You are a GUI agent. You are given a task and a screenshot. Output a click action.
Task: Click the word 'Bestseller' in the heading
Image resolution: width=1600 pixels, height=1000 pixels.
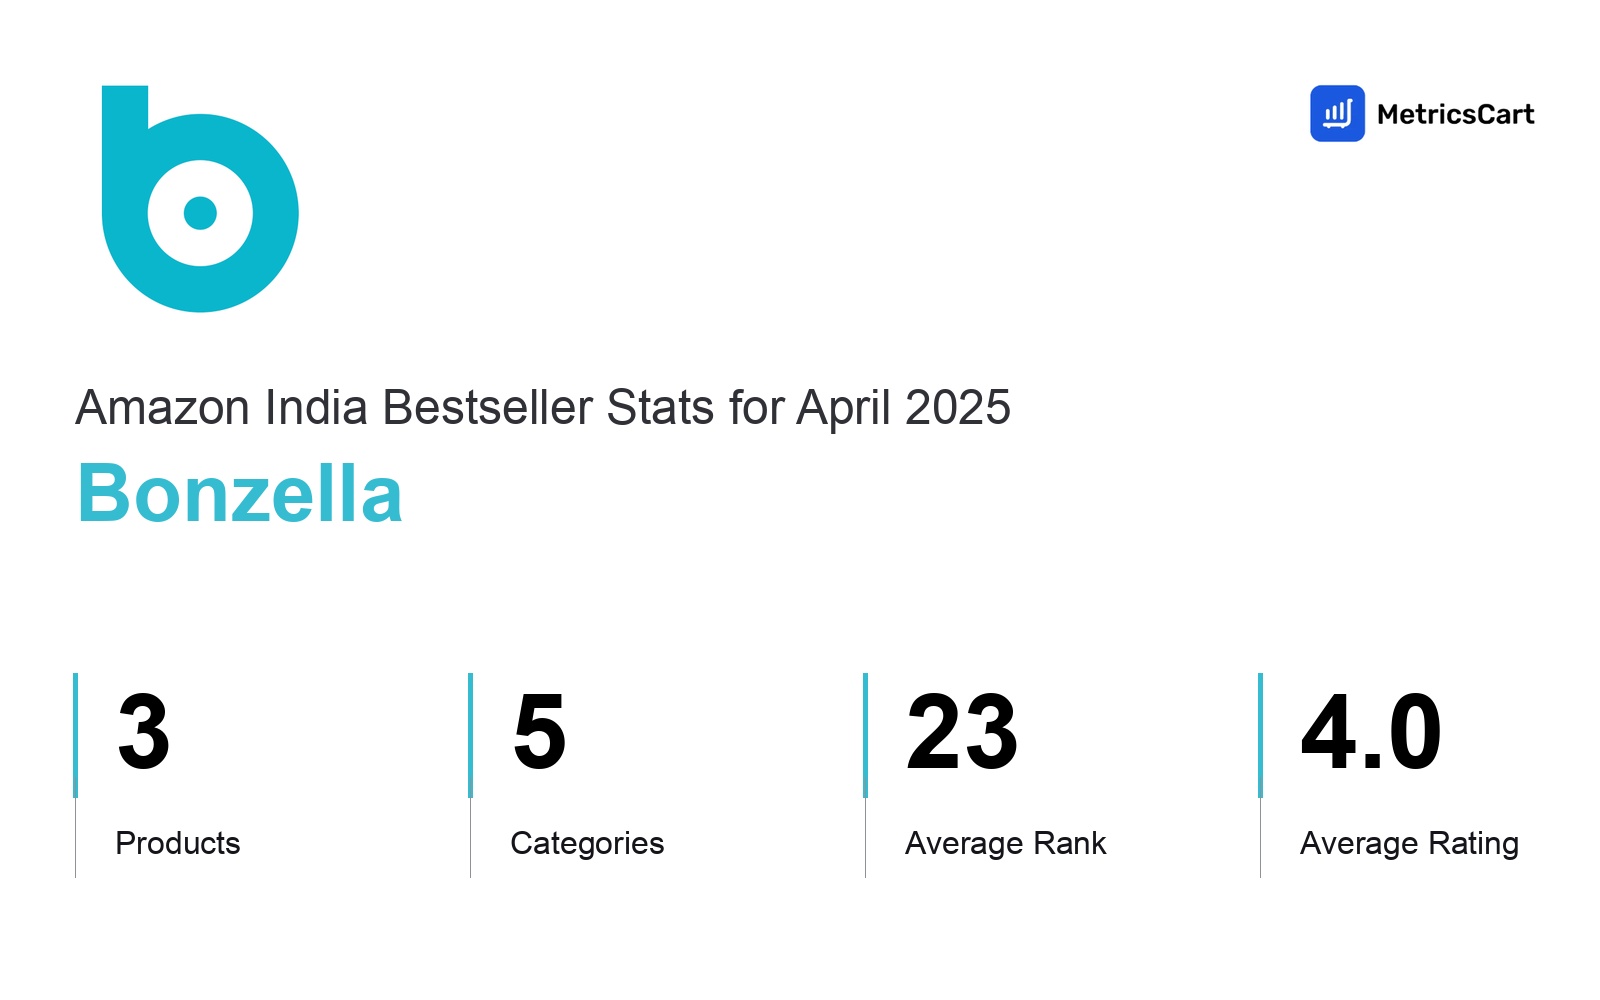coord(488,407)
